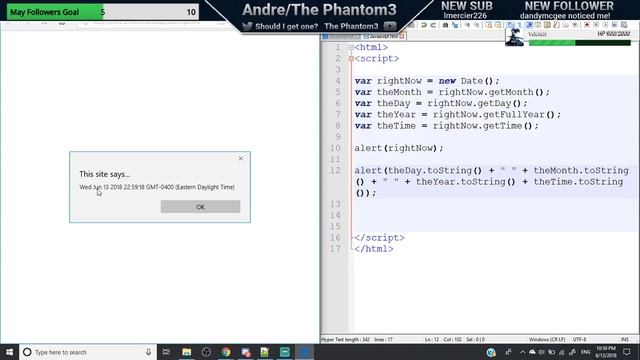Open Find with the binoculars icon
This screenshot has height=360, width=640.
click(445, 25)
